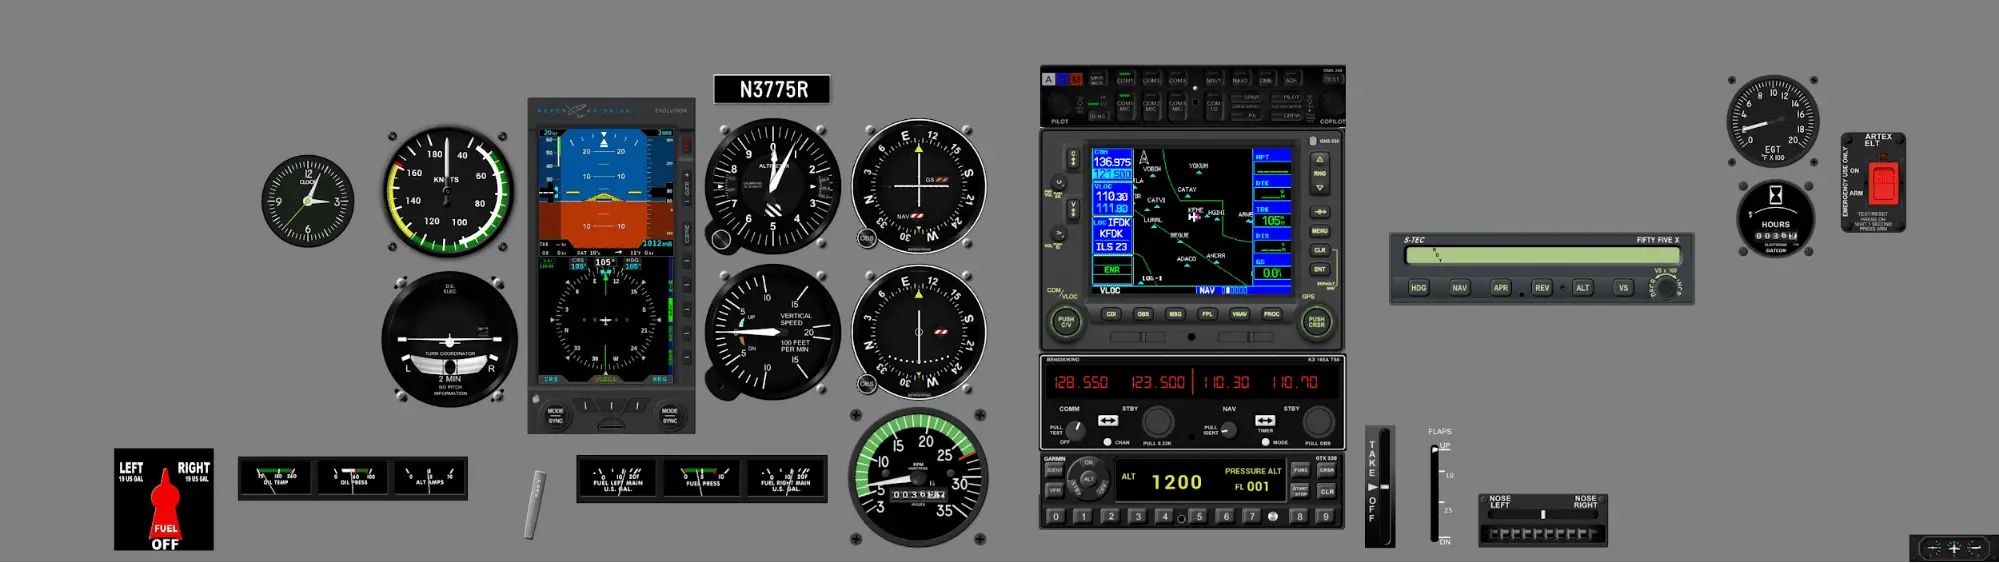The width and height of the screenshot is (1999, 563).
Task: Click the PUSH CRSR knob on GNS 530
Action: click(1316, 322)
